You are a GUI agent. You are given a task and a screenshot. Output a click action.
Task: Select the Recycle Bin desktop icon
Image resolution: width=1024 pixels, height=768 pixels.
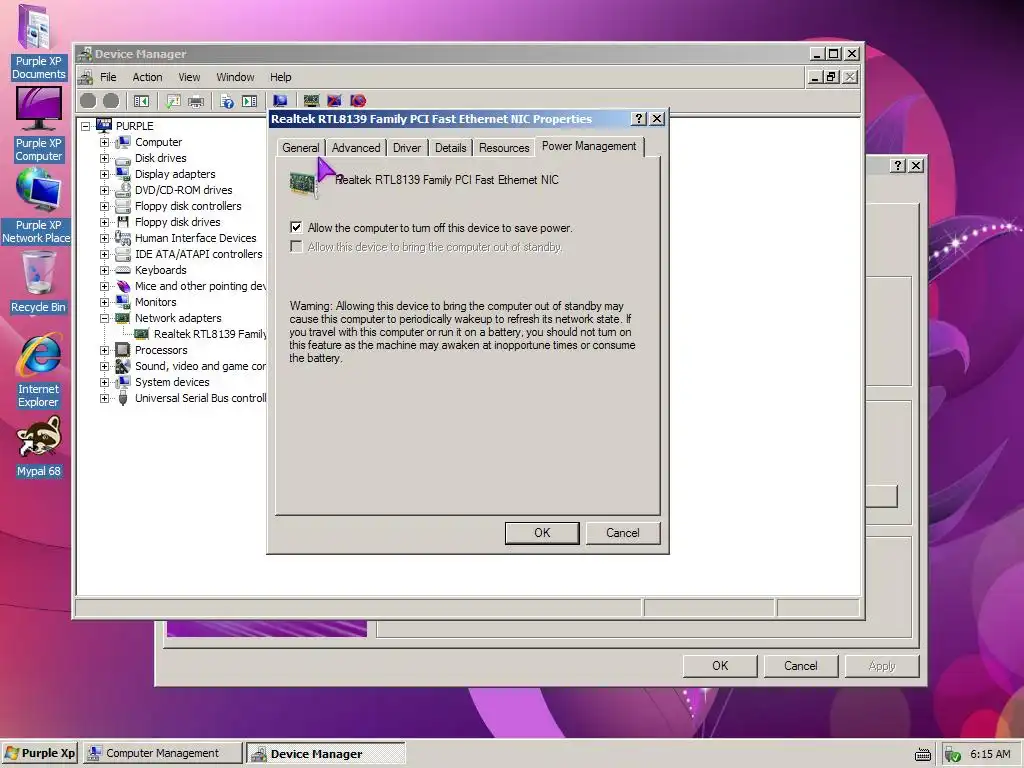point(38,282)
